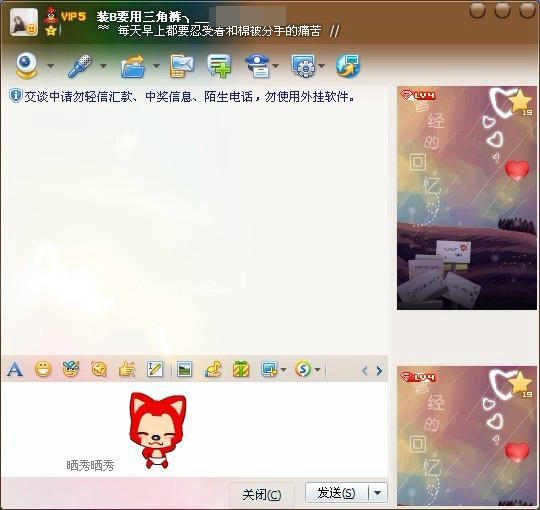Send a gift using gift box icon
540x510 pixels.
point(241,369)
